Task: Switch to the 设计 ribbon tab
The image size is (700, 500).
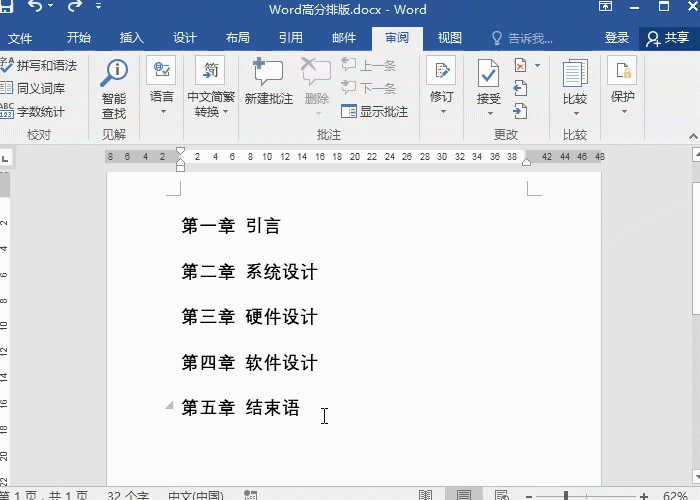Action: pos(185,38)
